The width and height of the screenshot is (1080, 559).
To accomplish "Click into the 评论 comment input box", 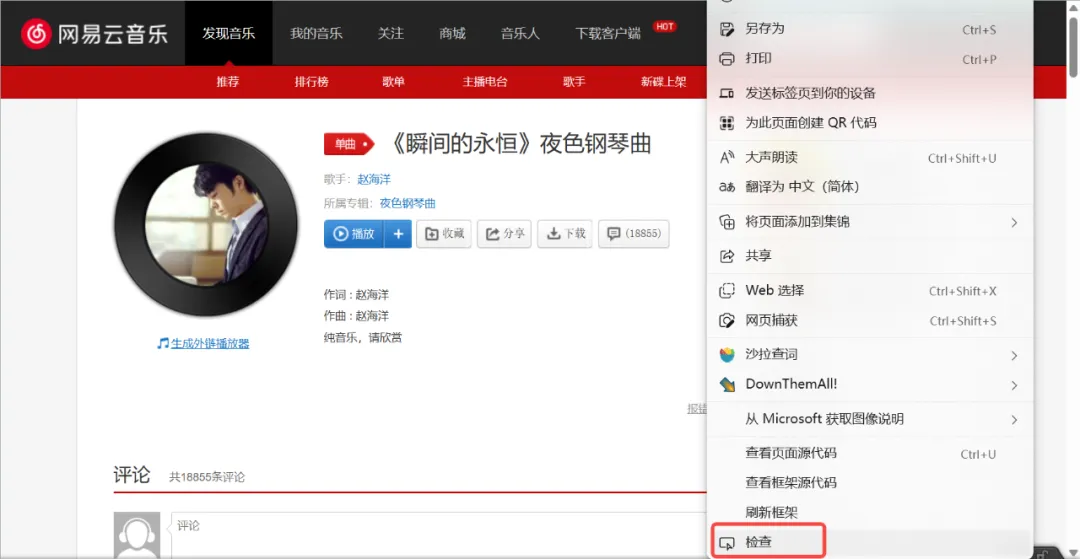I will (x=441, y=535).
